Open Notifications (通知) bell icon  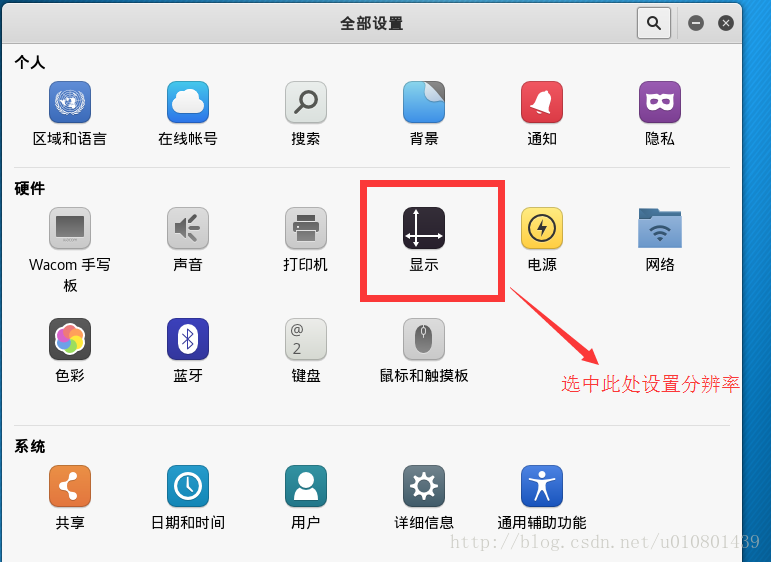click(x=542, y=102)
